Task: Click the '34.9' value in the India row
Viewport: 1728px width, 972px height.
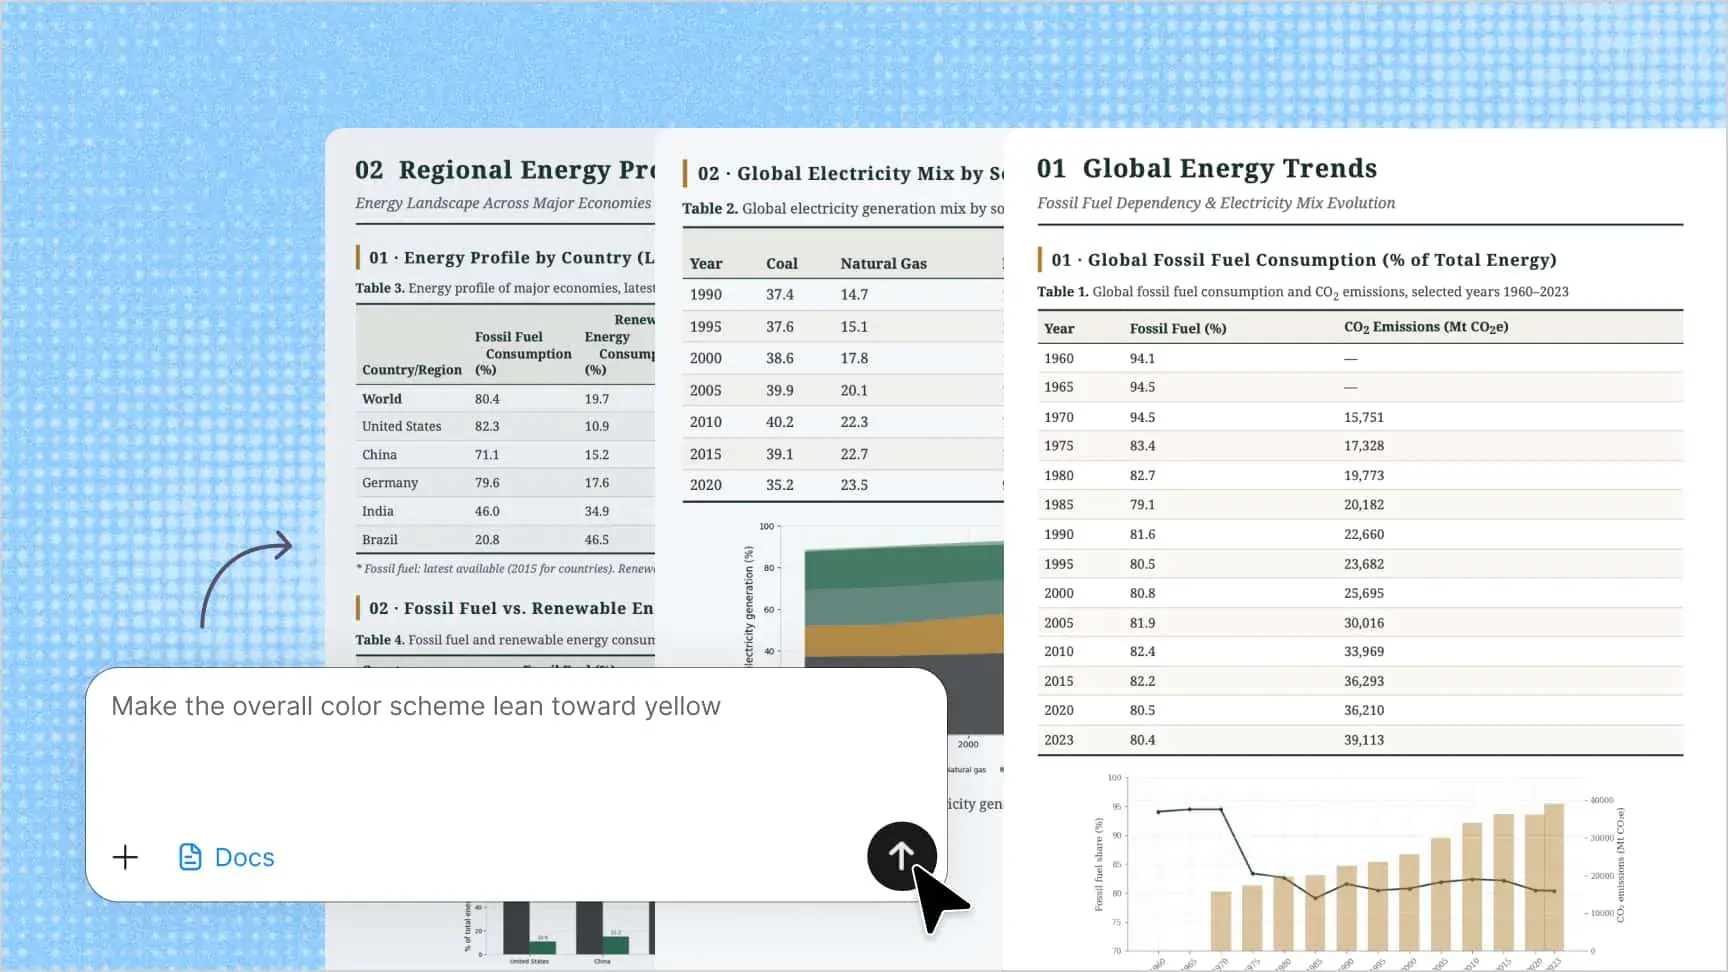Action: coord(597,511)
